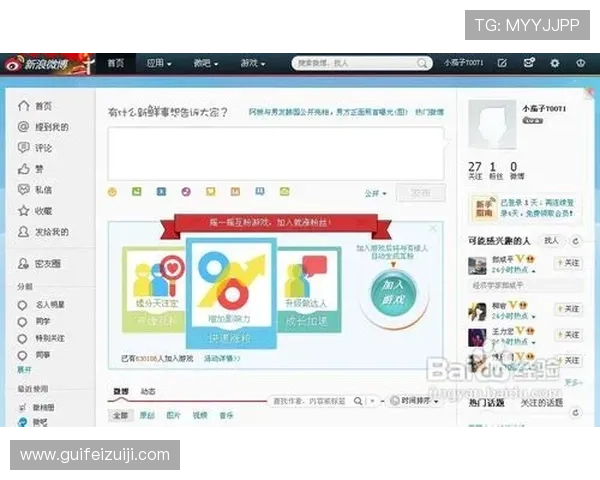Viewport: 600px width, 480px height.
Task: Click the 加入游戏 round button
Action: click(x=393, y=292)
